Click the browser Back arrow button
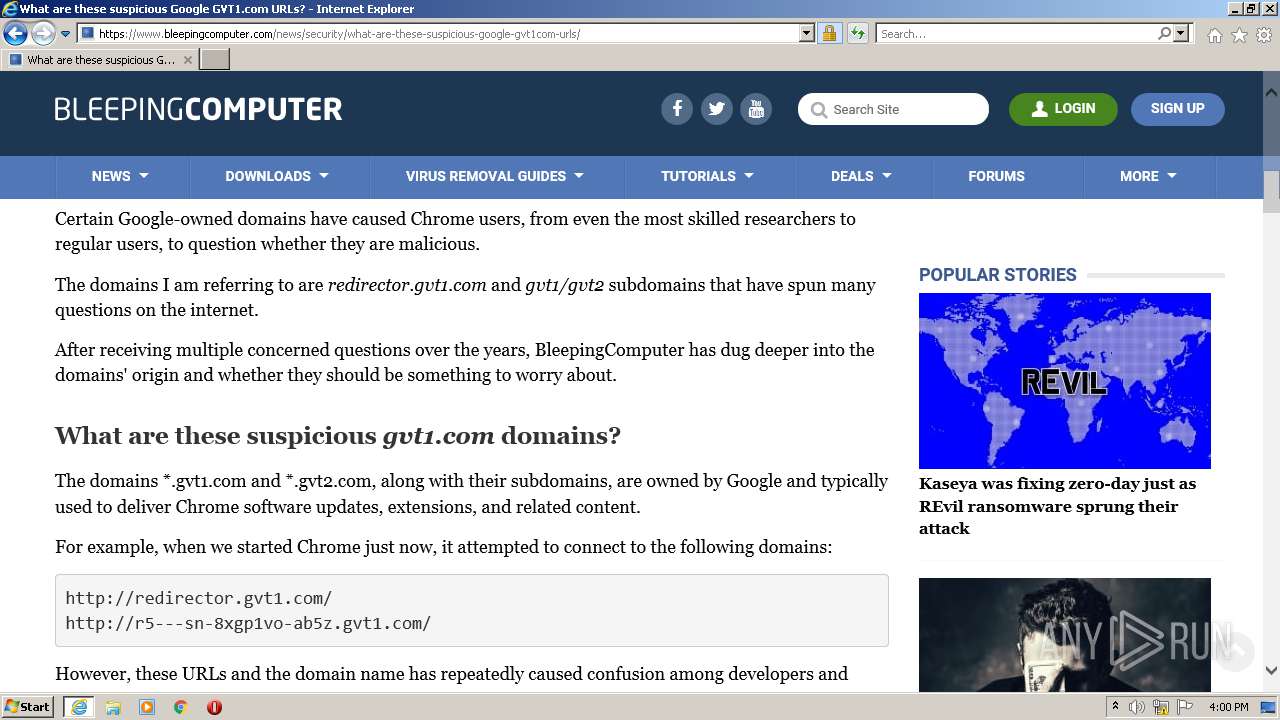The width and height of the screenshot is (1280, 720). point(15,33)
